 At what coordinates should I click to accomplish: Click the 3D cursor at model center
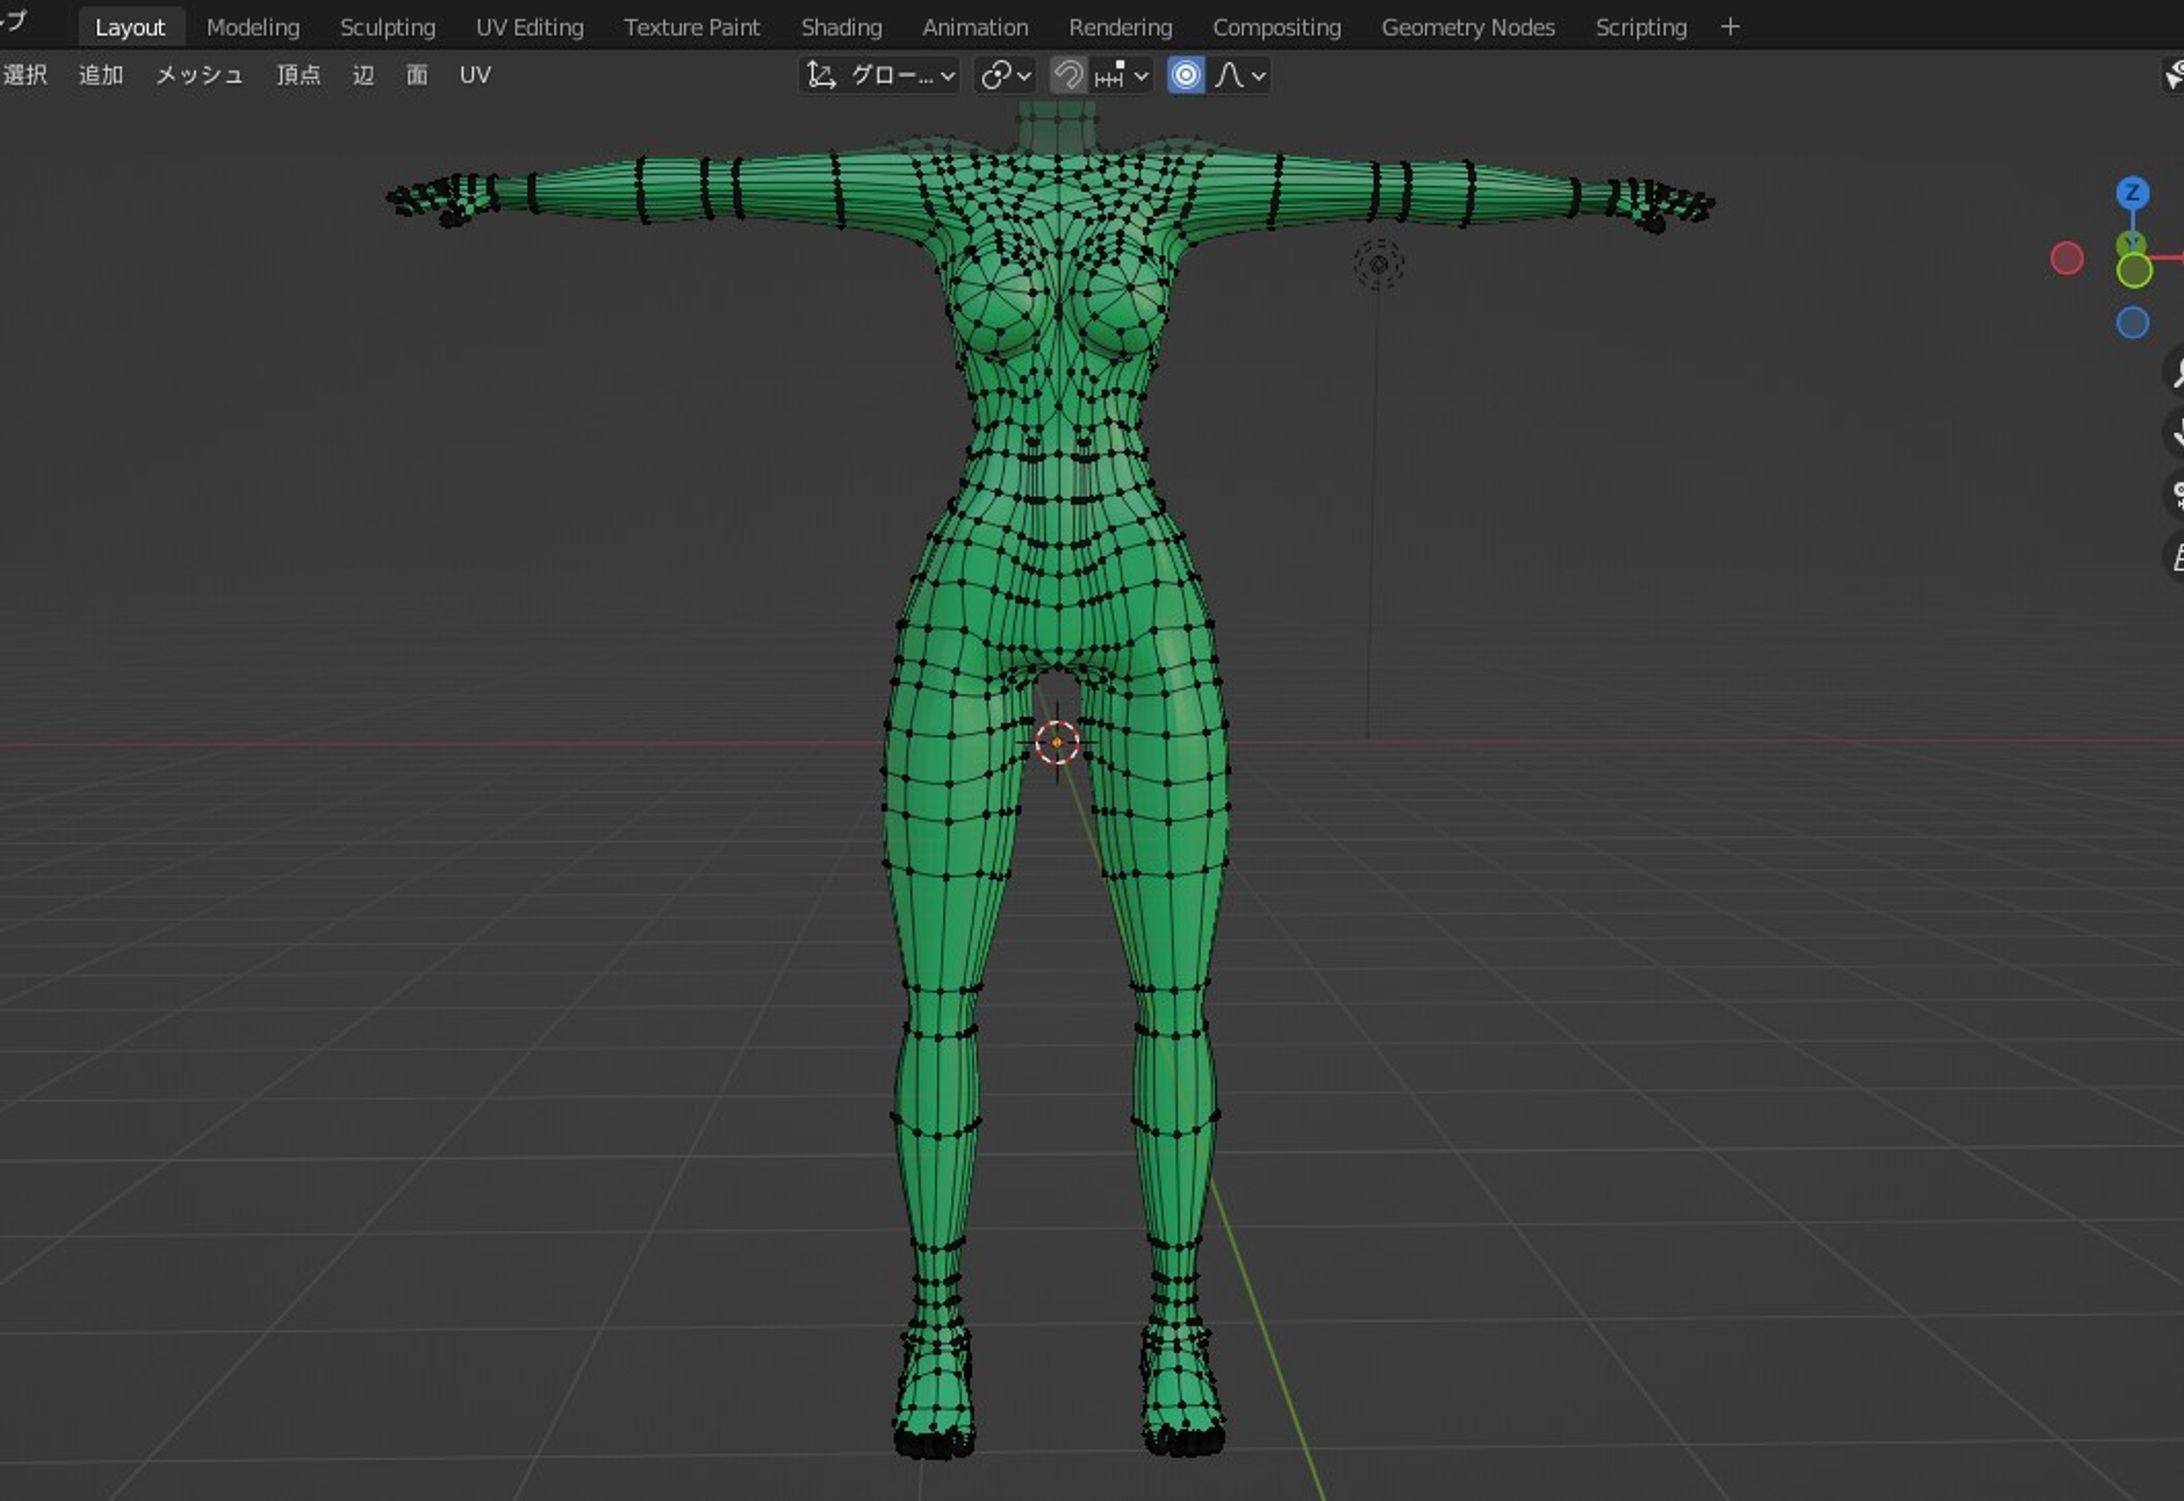pyautogui.click(x=1057, y=742)
